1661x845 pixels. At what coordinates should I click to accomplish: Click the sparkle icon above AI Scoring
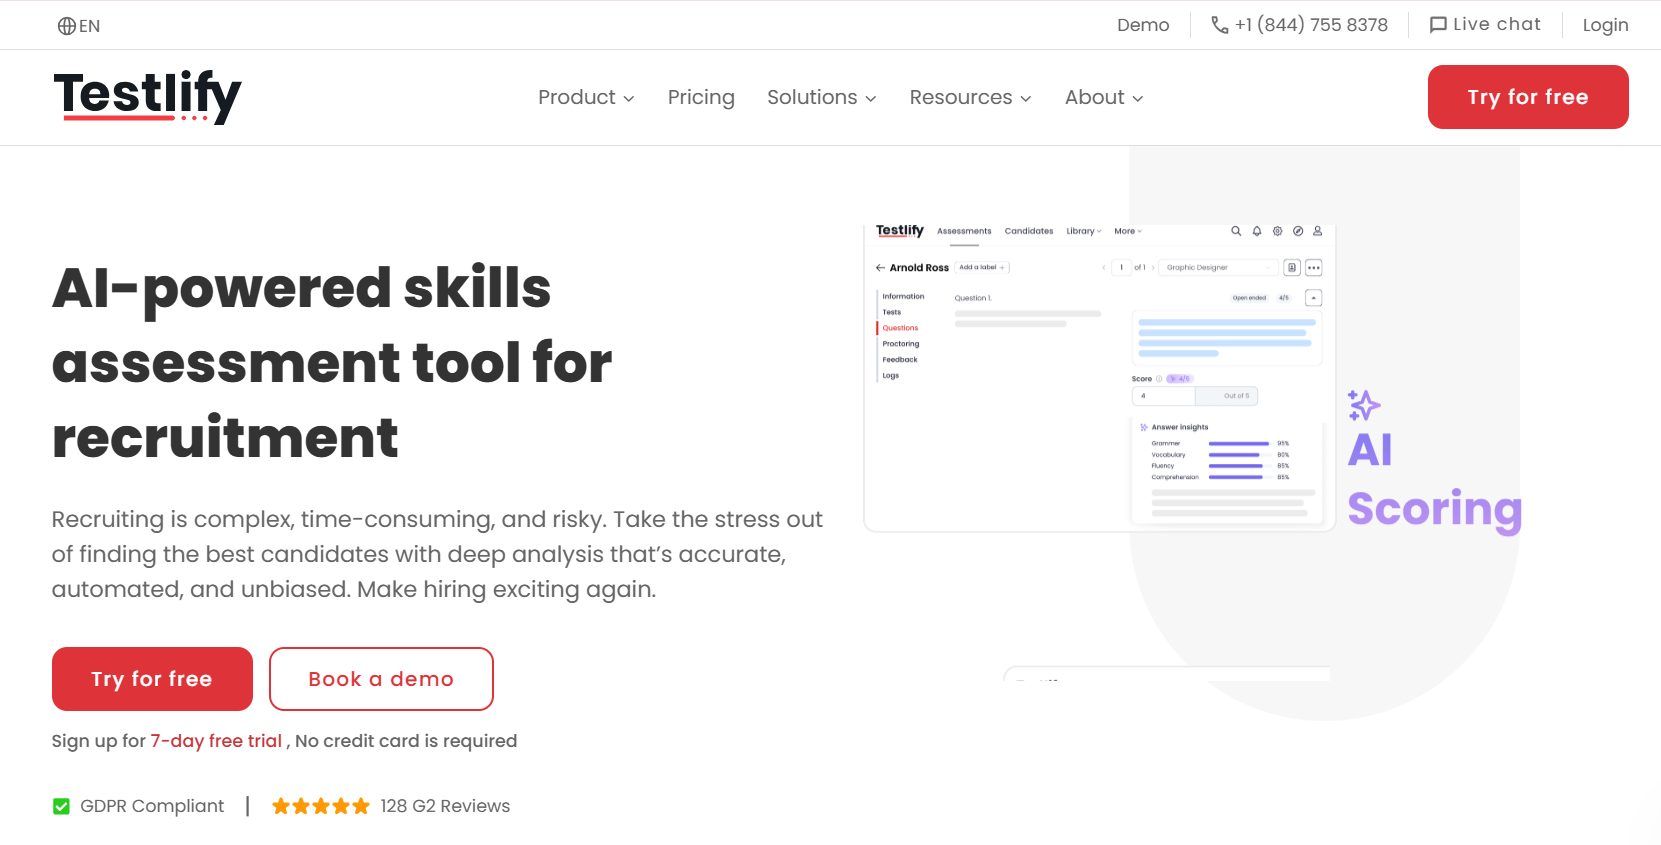1363,405
